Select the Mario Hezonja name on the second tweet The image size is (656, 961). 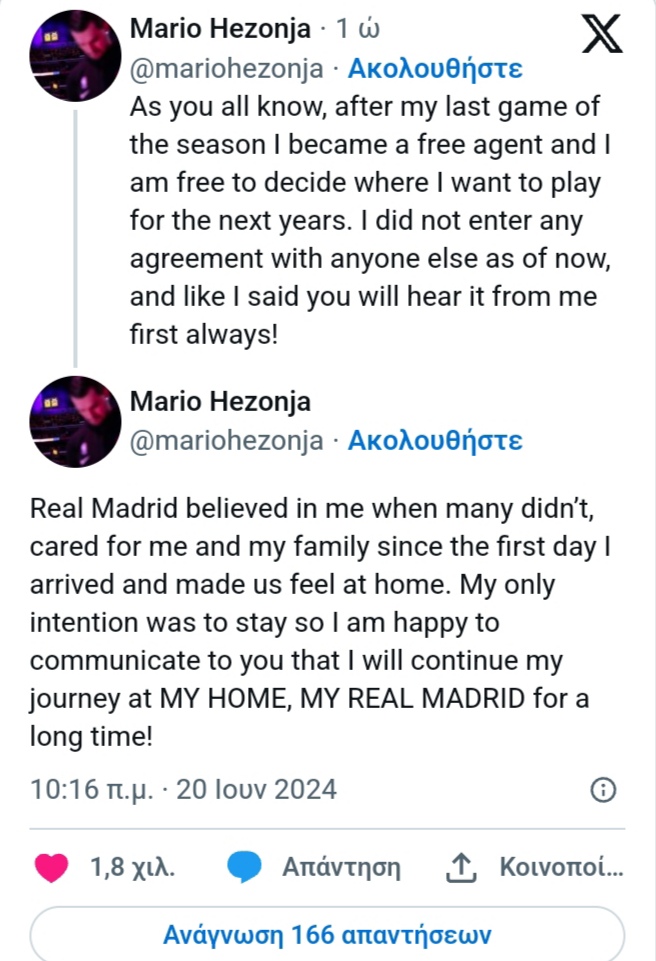[x=220, y=402]
